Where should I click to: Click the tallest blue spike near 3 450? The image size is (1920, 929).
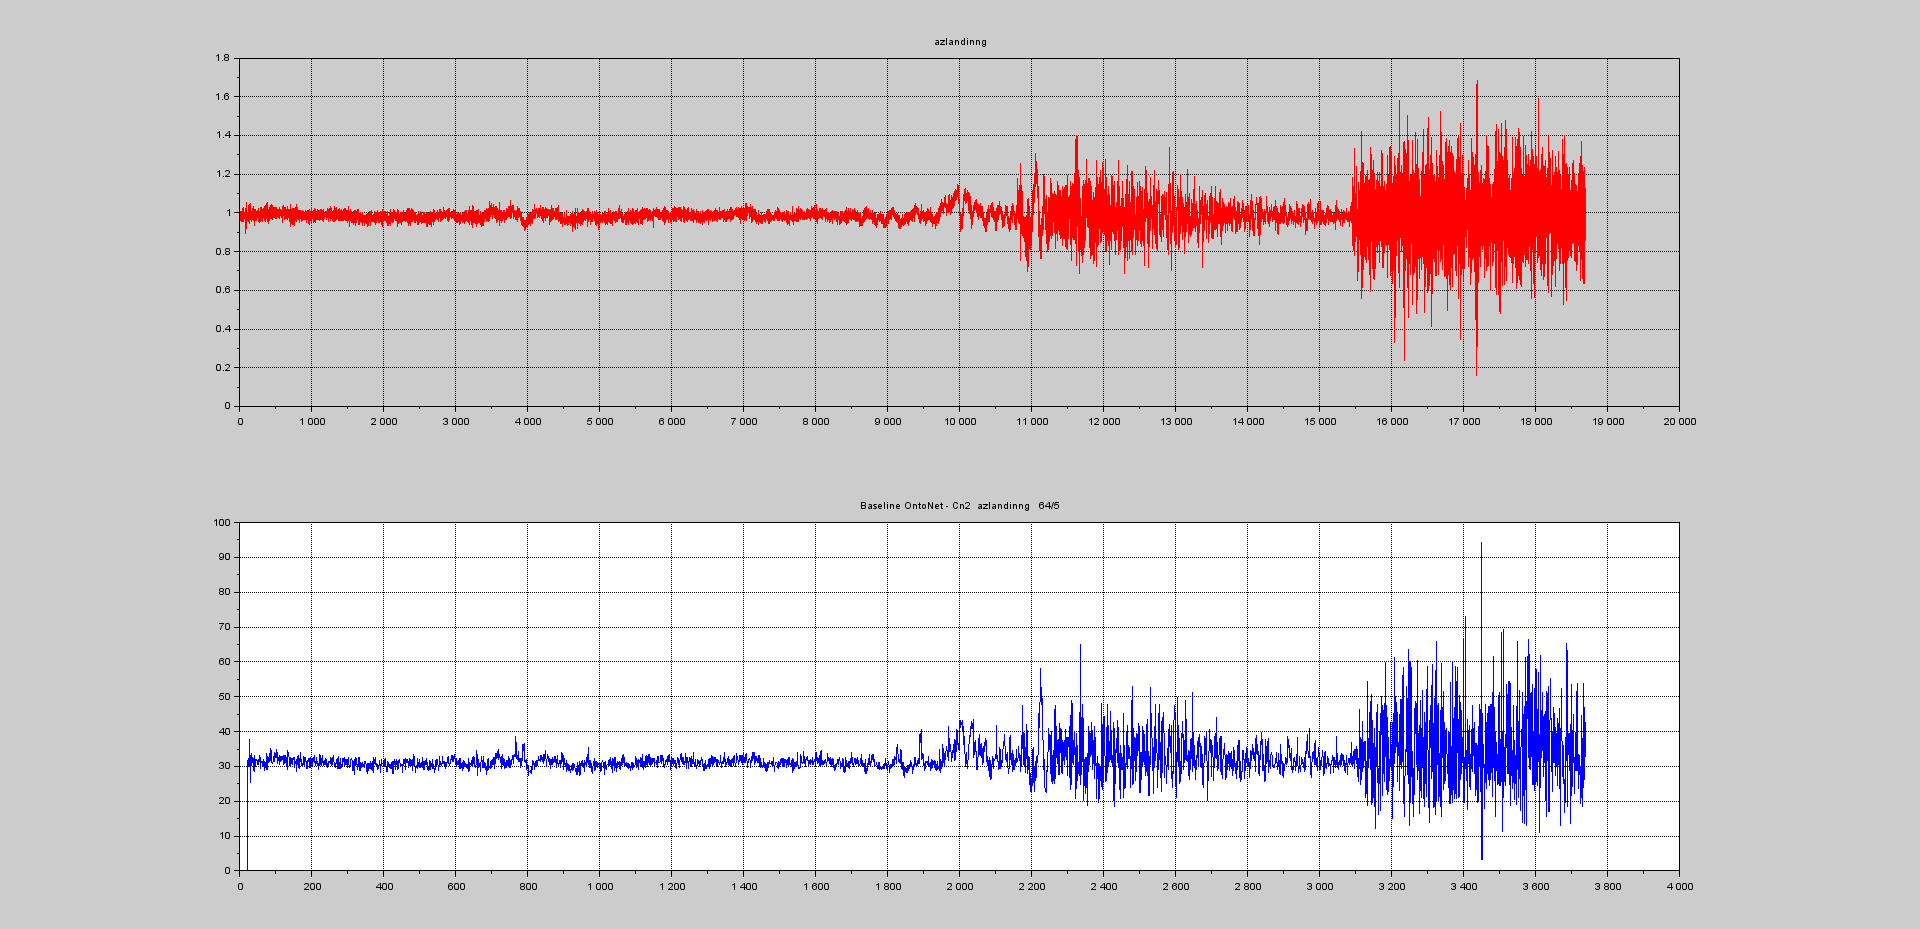pos(1481,546)
